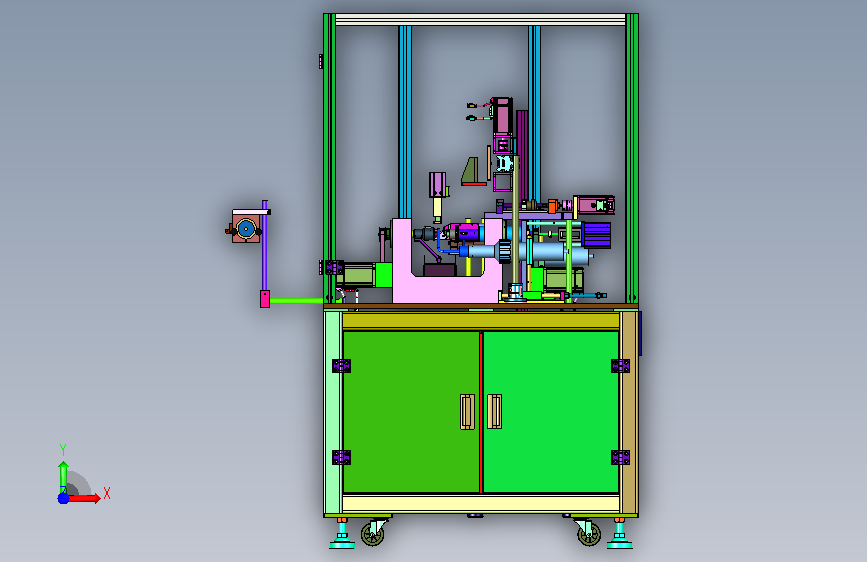Viewport: 867px width, 562px height.
Task: Select the red strip between cabinet doors
Action: click(482, 412)
